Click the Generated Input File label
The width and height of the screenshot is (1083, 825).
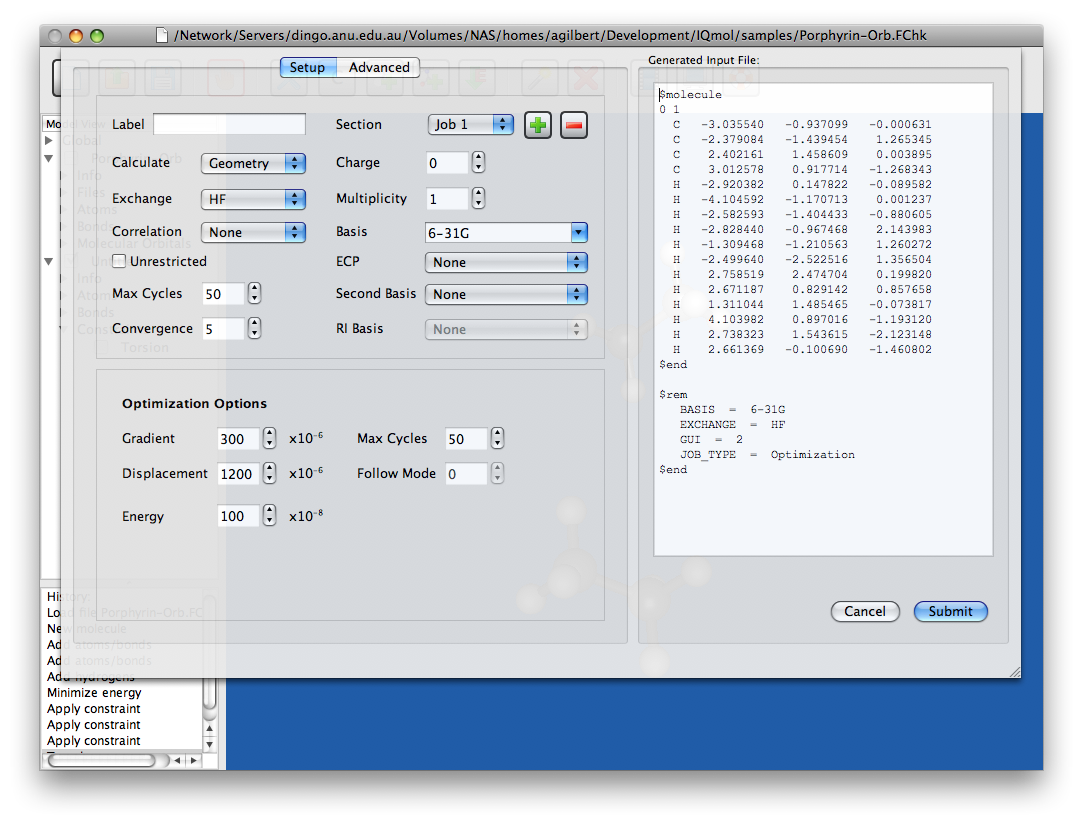coord(703,60)
